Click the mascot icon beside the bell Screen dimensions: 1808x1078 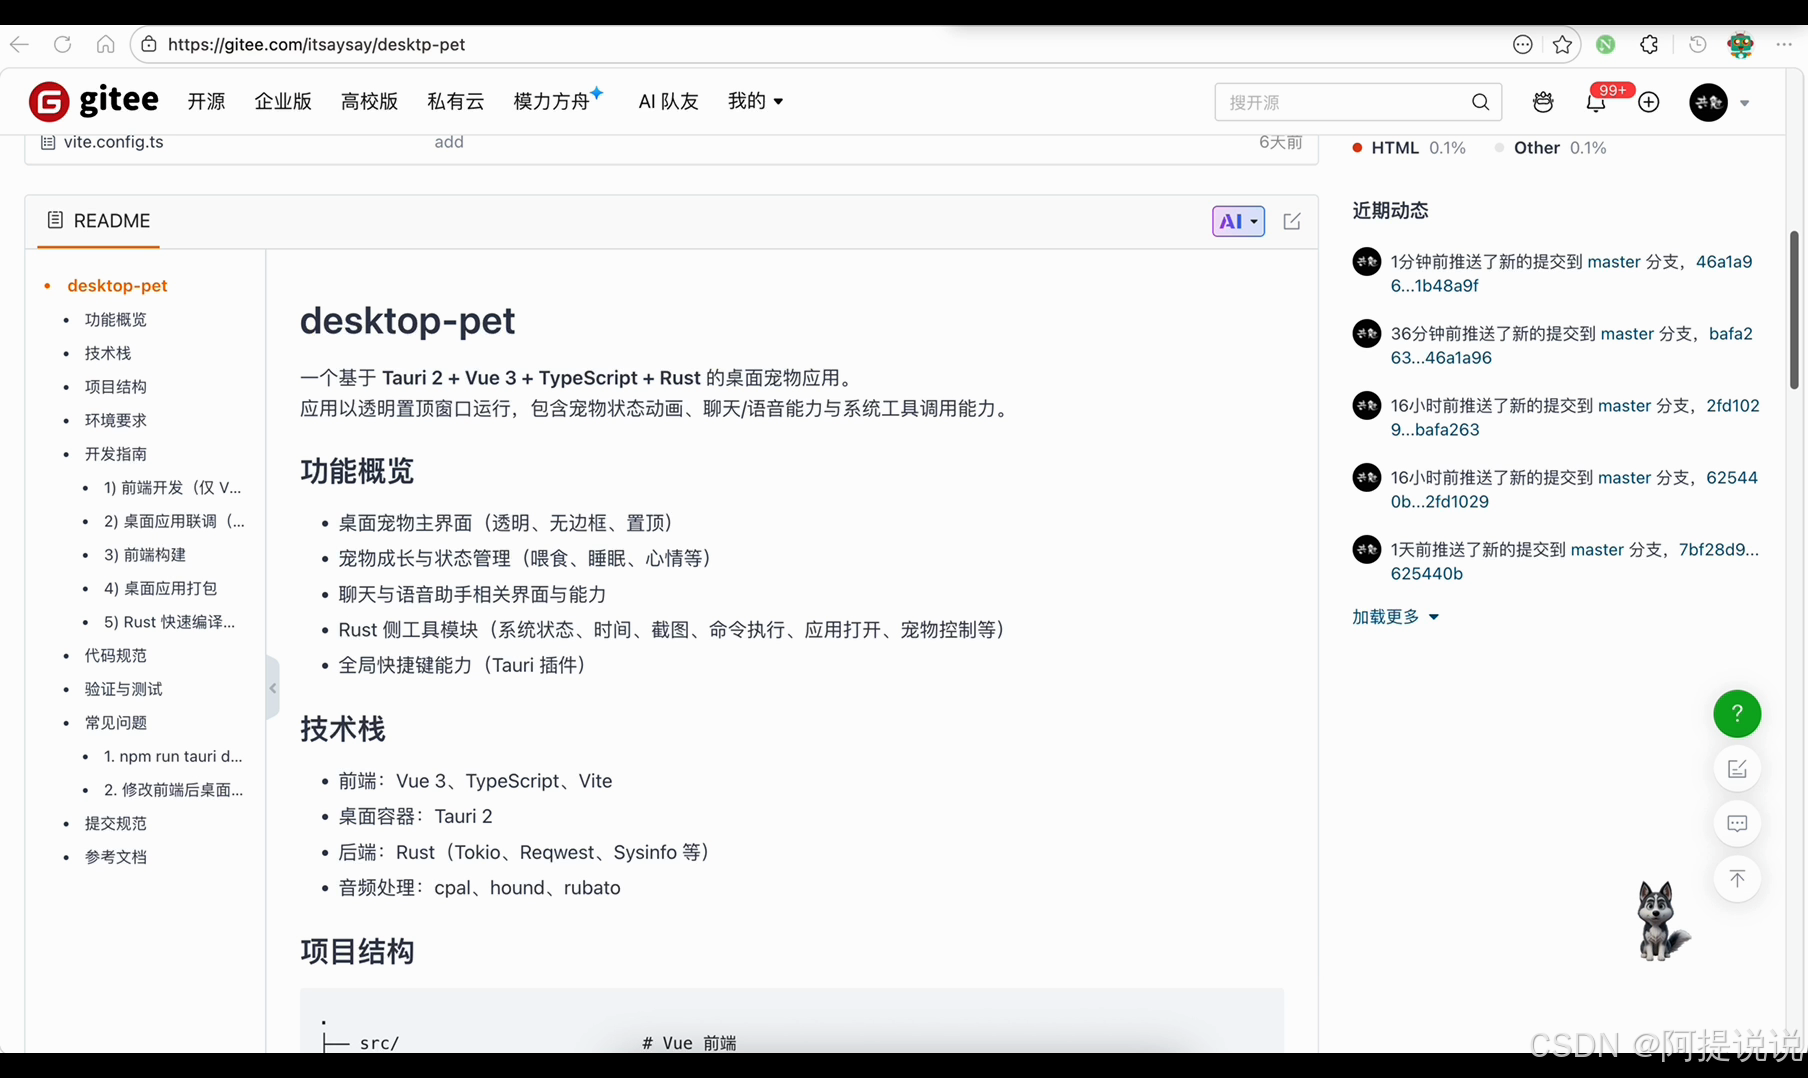1543,102
